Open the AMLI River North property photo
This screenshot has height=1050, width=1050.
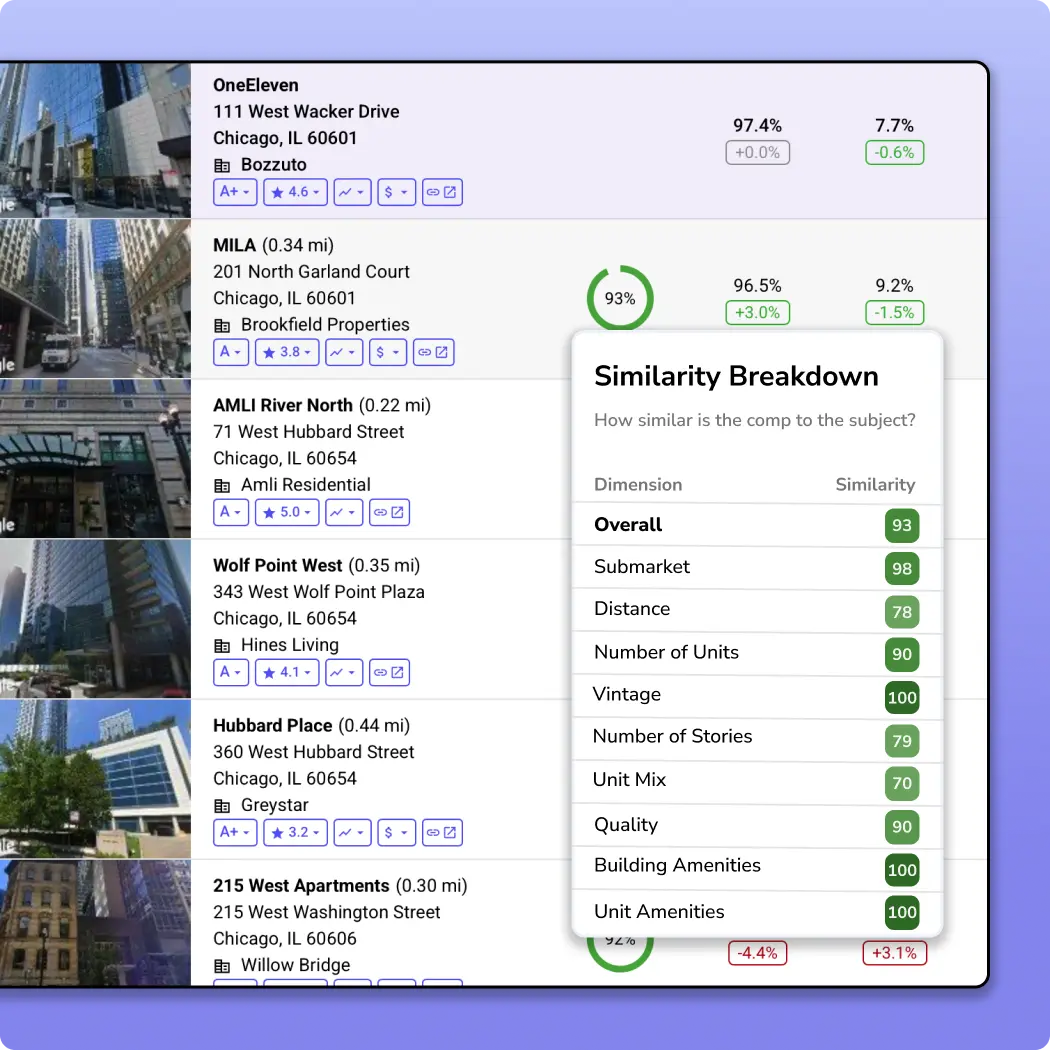click(95, 459)
